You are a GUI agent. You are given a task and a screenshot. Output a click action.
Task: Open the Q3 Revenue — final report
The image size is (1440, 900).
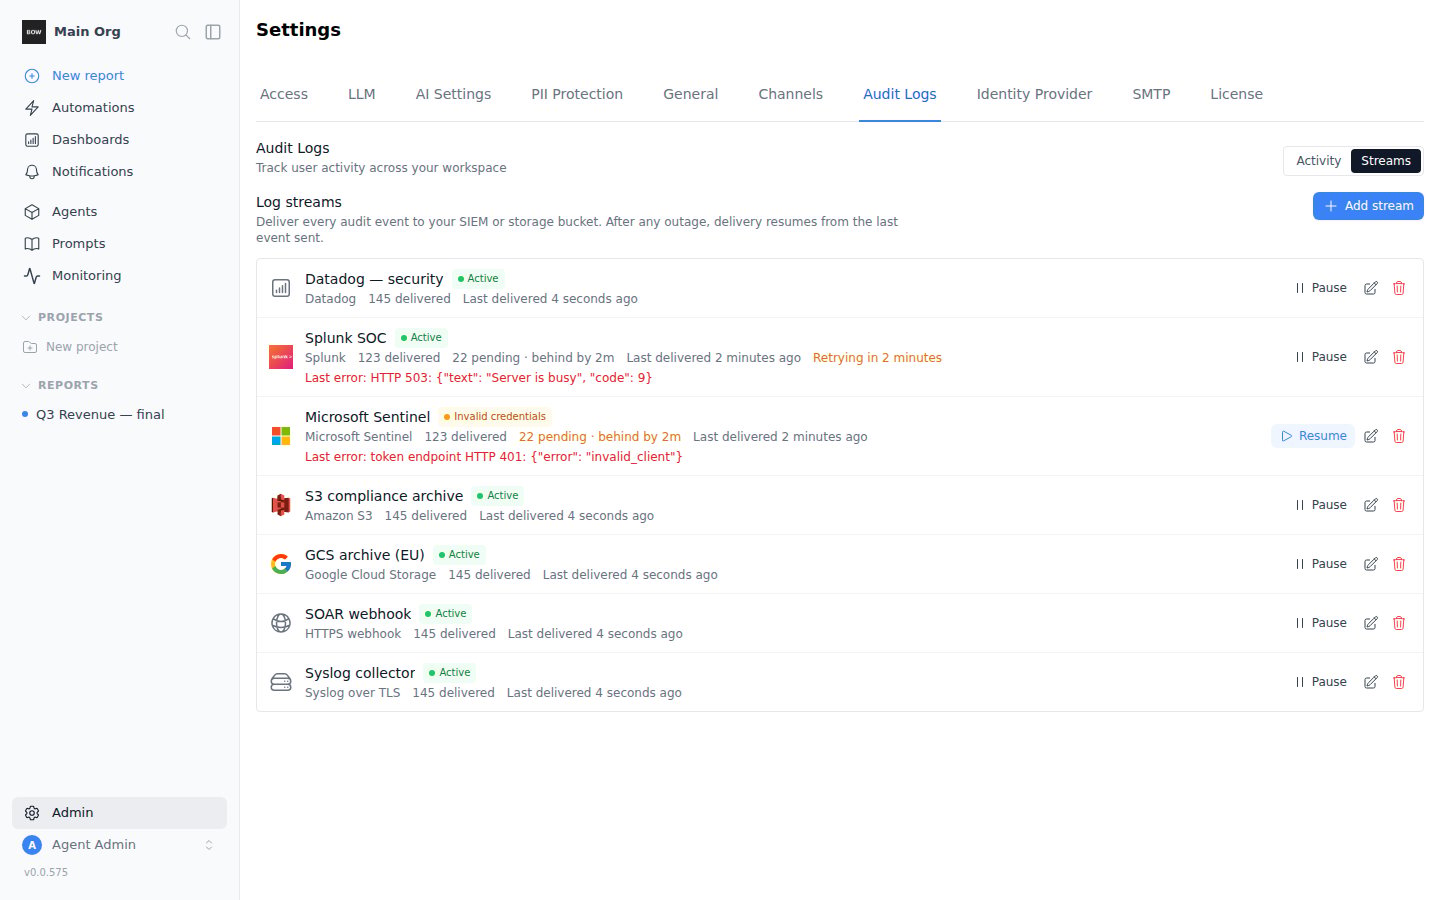(x=119, y=415)
